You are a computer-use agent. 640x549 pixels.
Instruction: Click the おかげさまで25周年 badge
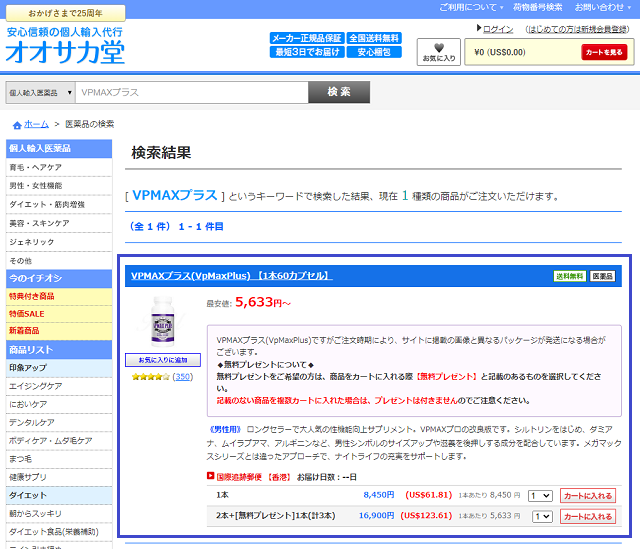(65, 13)
